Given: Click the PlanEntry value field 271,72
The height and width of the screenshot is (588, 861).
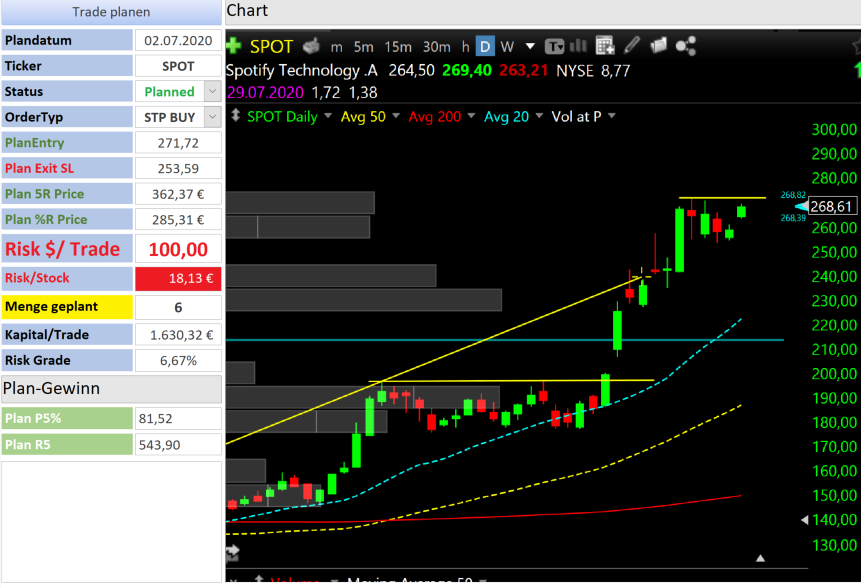Looking at the screenshot, I should tap(178, 143).
